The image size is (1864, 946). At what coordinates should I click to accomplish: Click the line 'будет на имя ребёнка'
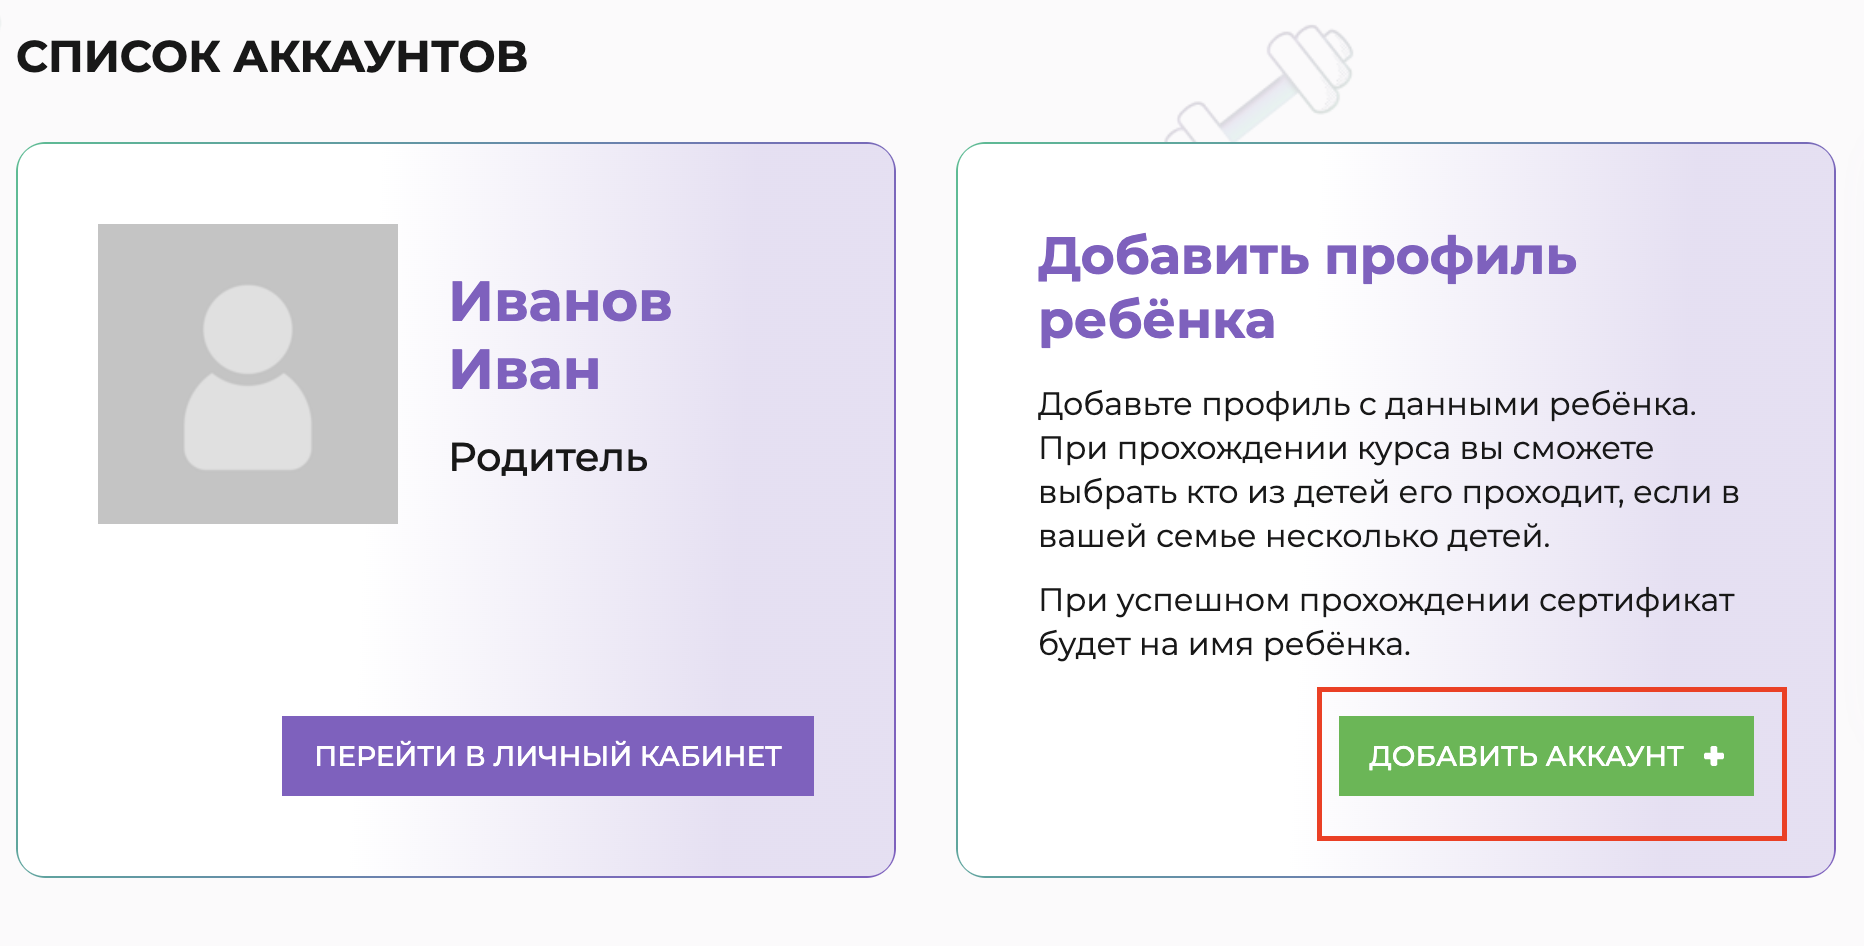point(1224,644)
